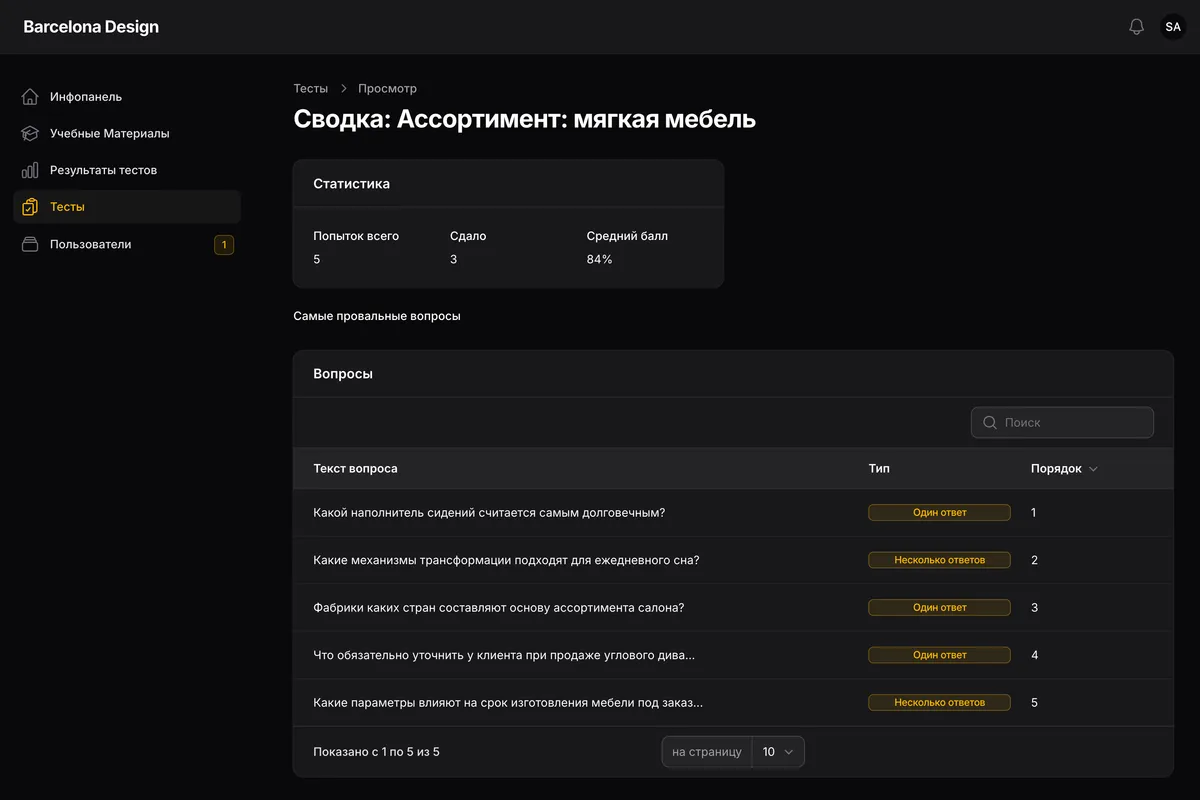This screenshot has width=1200, height=800.
Task: Click the Пользователи notification badge
Action: (x=224, y=244)
